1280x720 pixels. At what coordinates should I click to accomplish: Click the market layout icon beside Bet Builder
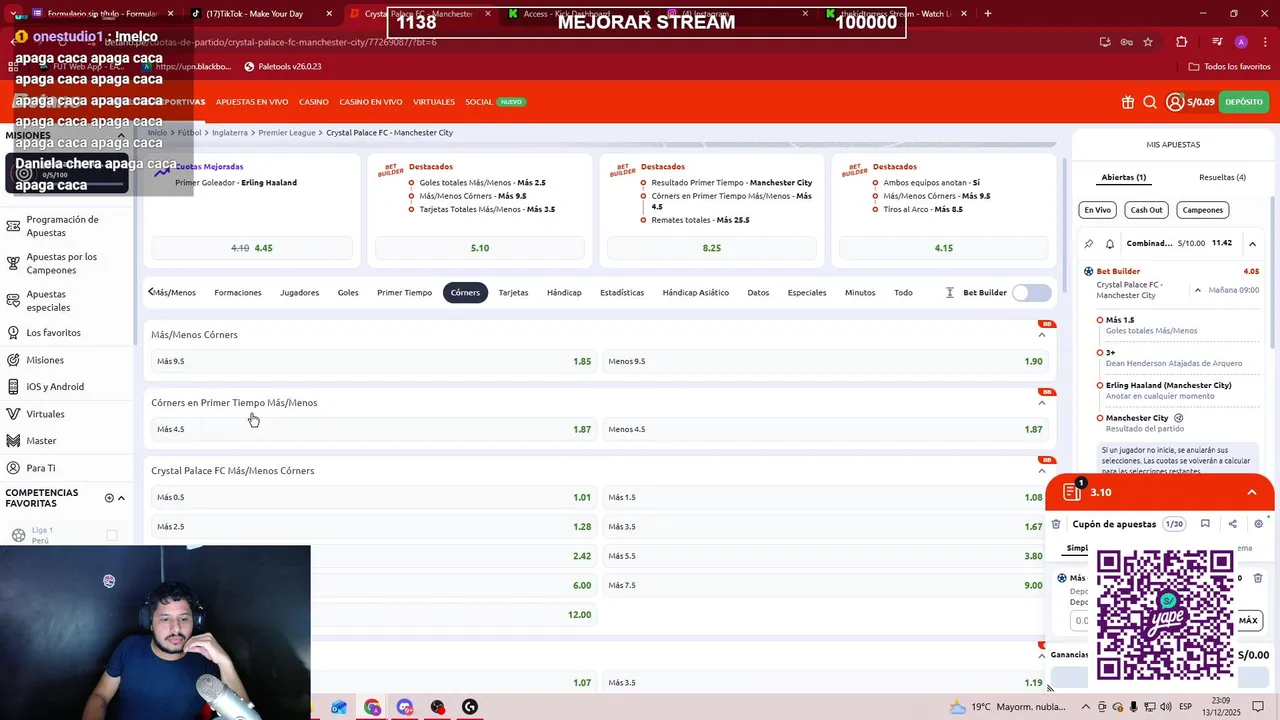950,293
